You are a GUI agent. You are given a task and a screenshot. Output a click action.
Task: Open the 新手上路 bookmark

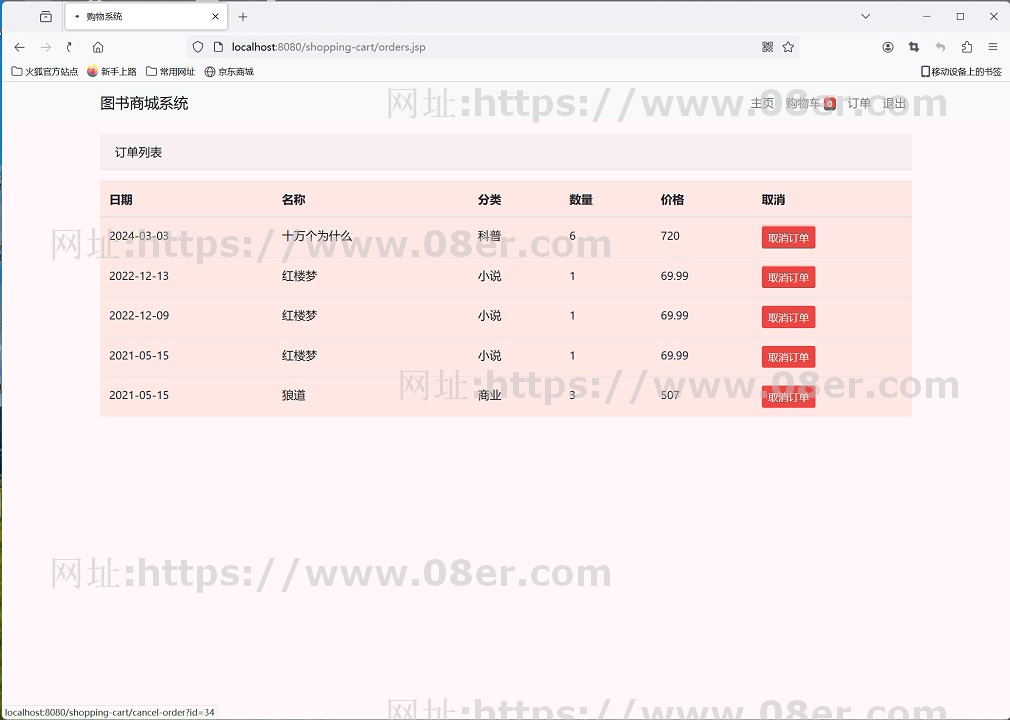click(x=112, y=71)
